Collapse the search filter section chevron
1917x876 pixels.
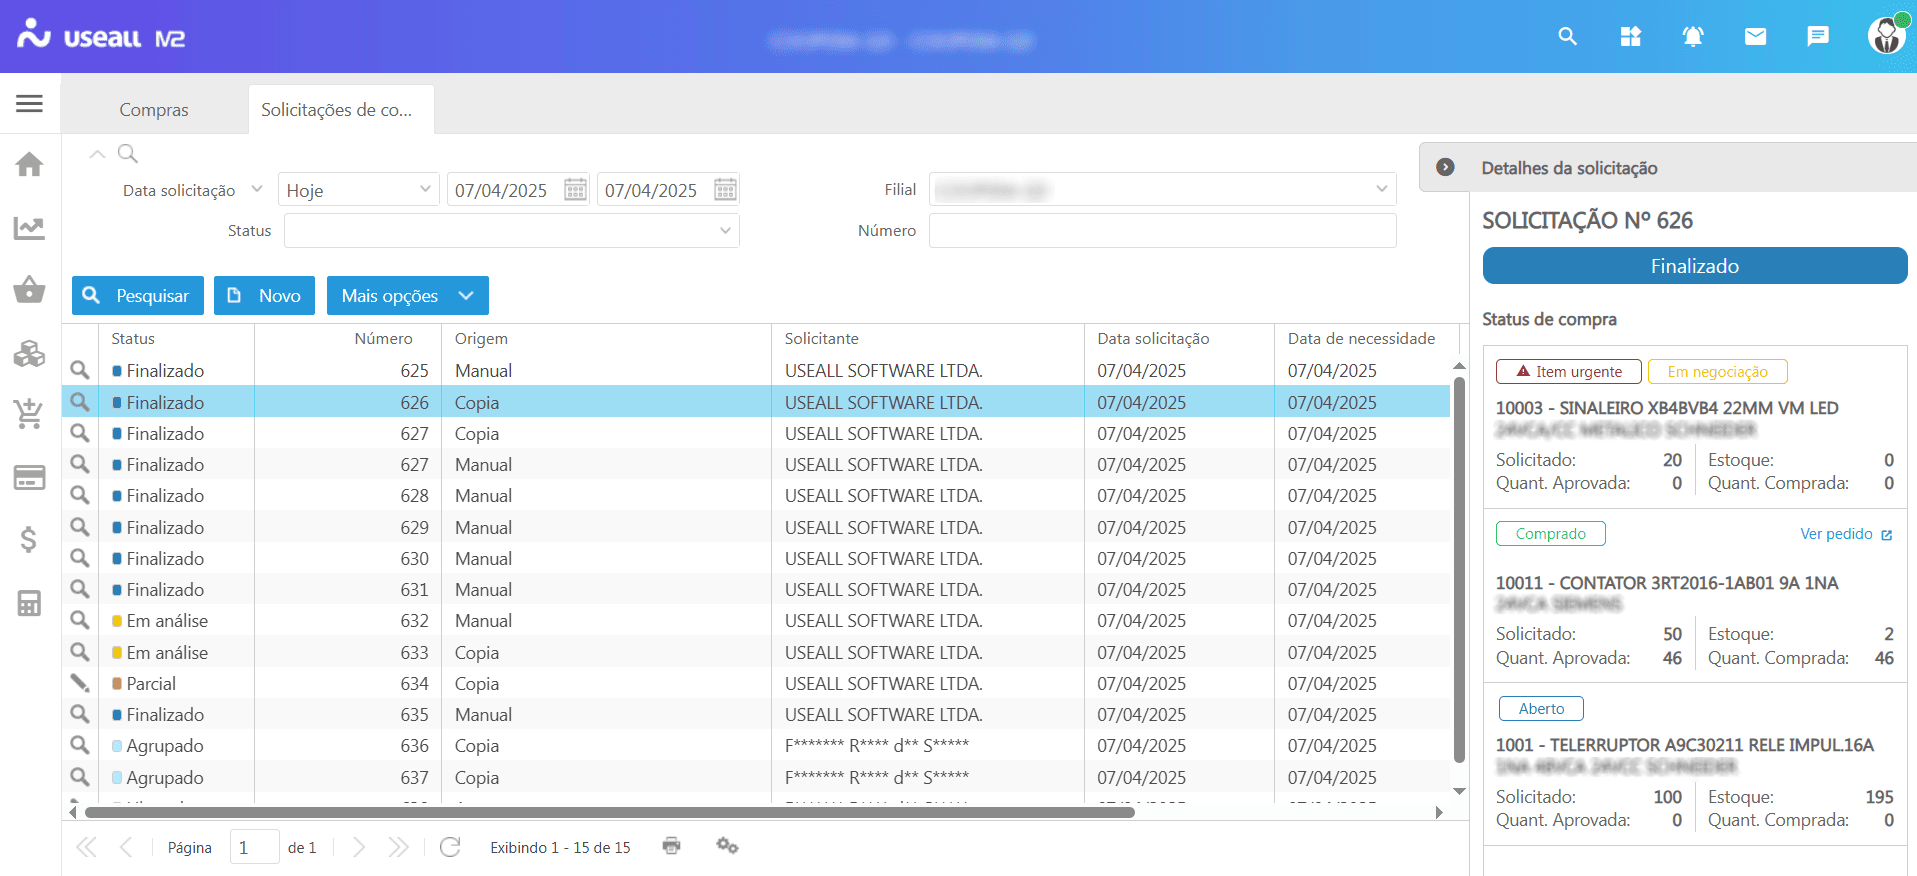[x=97, y=154]
